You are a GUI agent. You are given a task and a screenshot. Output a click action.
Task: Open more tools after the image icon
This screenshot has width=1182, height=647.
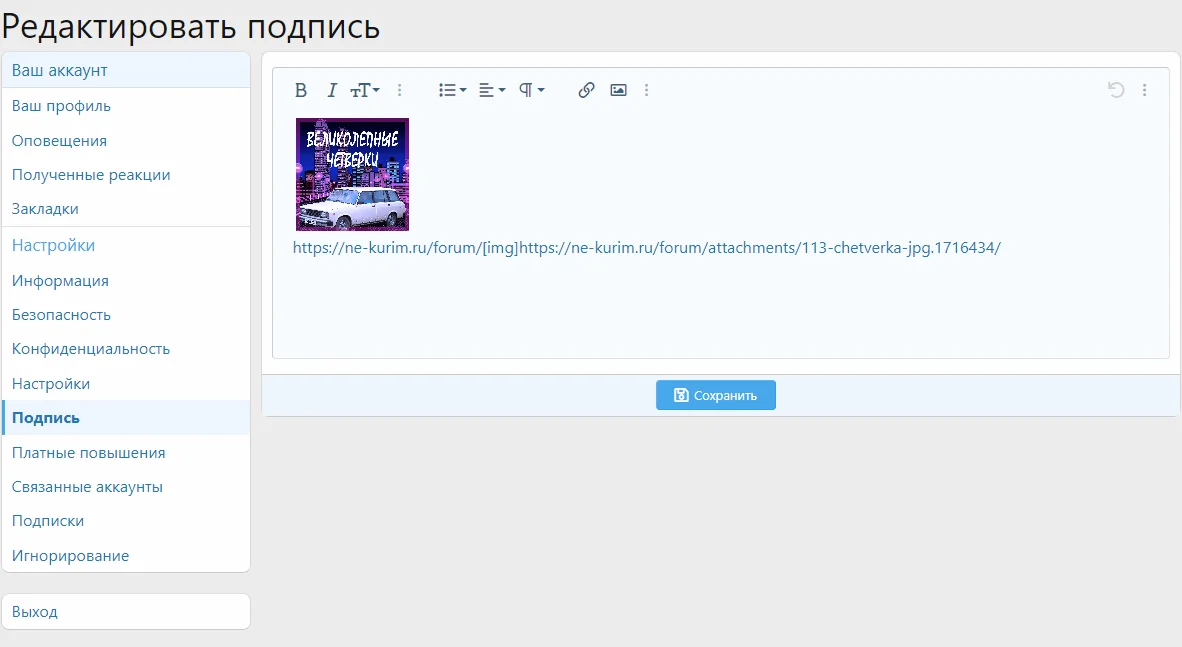click(x=647, y=89)
